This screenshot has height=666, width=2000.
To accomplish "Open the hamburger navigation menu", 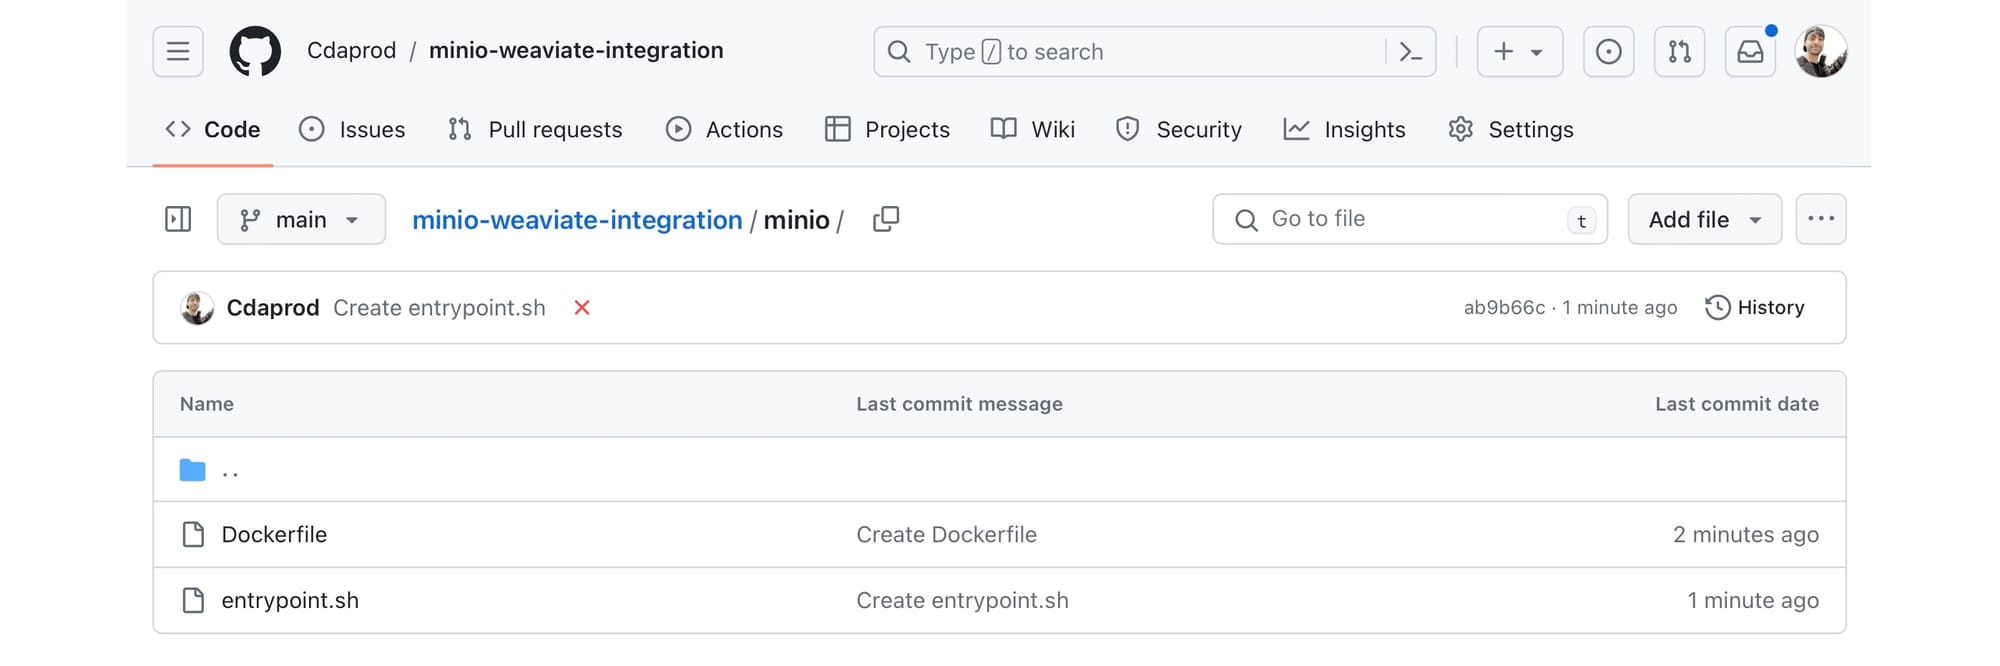I will tap(178, 51).
